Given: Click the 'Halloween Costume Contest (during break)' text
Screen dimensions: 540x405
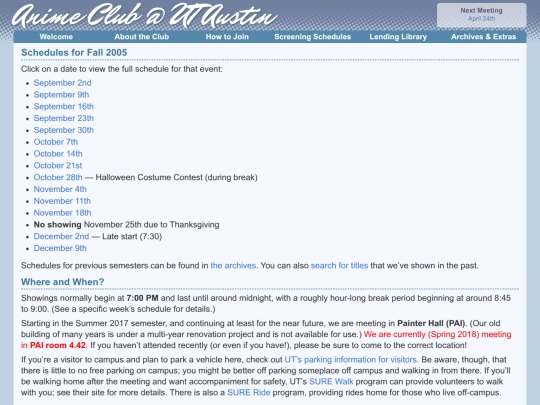Looking at the screenshot, I should [x=176, y=177].
